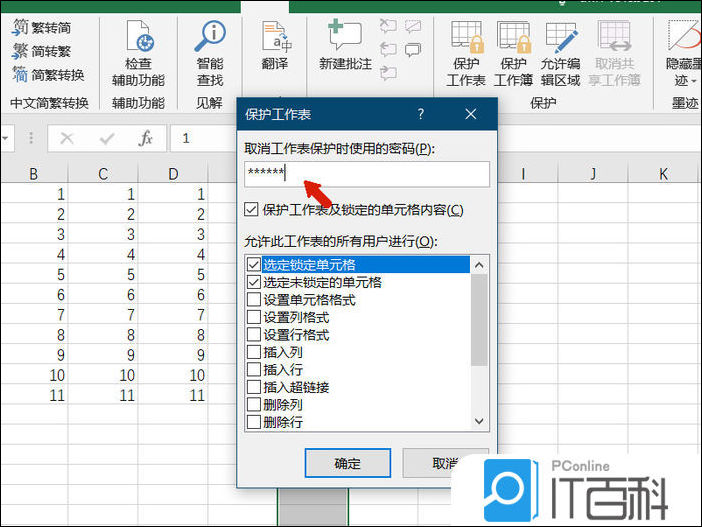
Task: Click the next comment icon
Action: [388, 73]
